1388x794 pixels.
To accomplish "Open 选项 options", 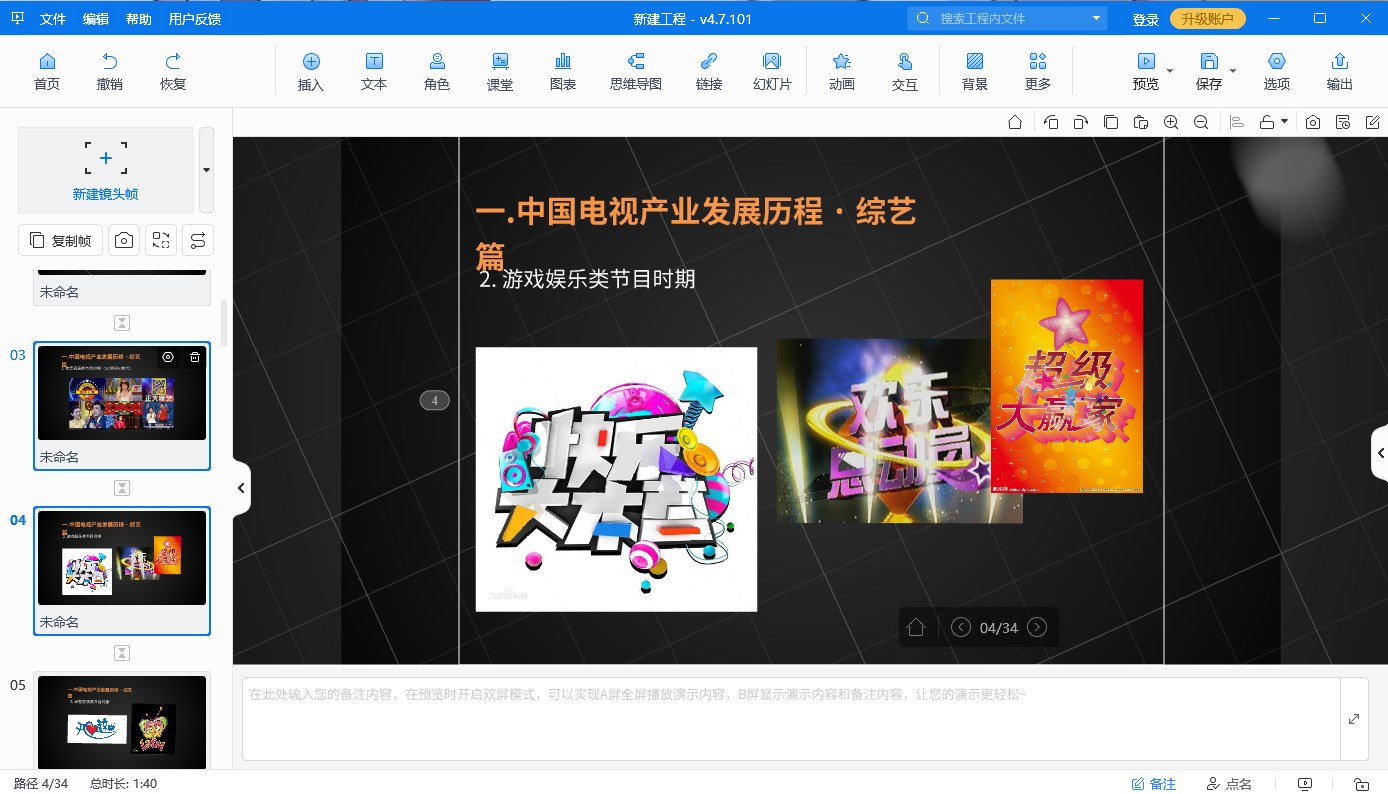I will point(1277,72).
